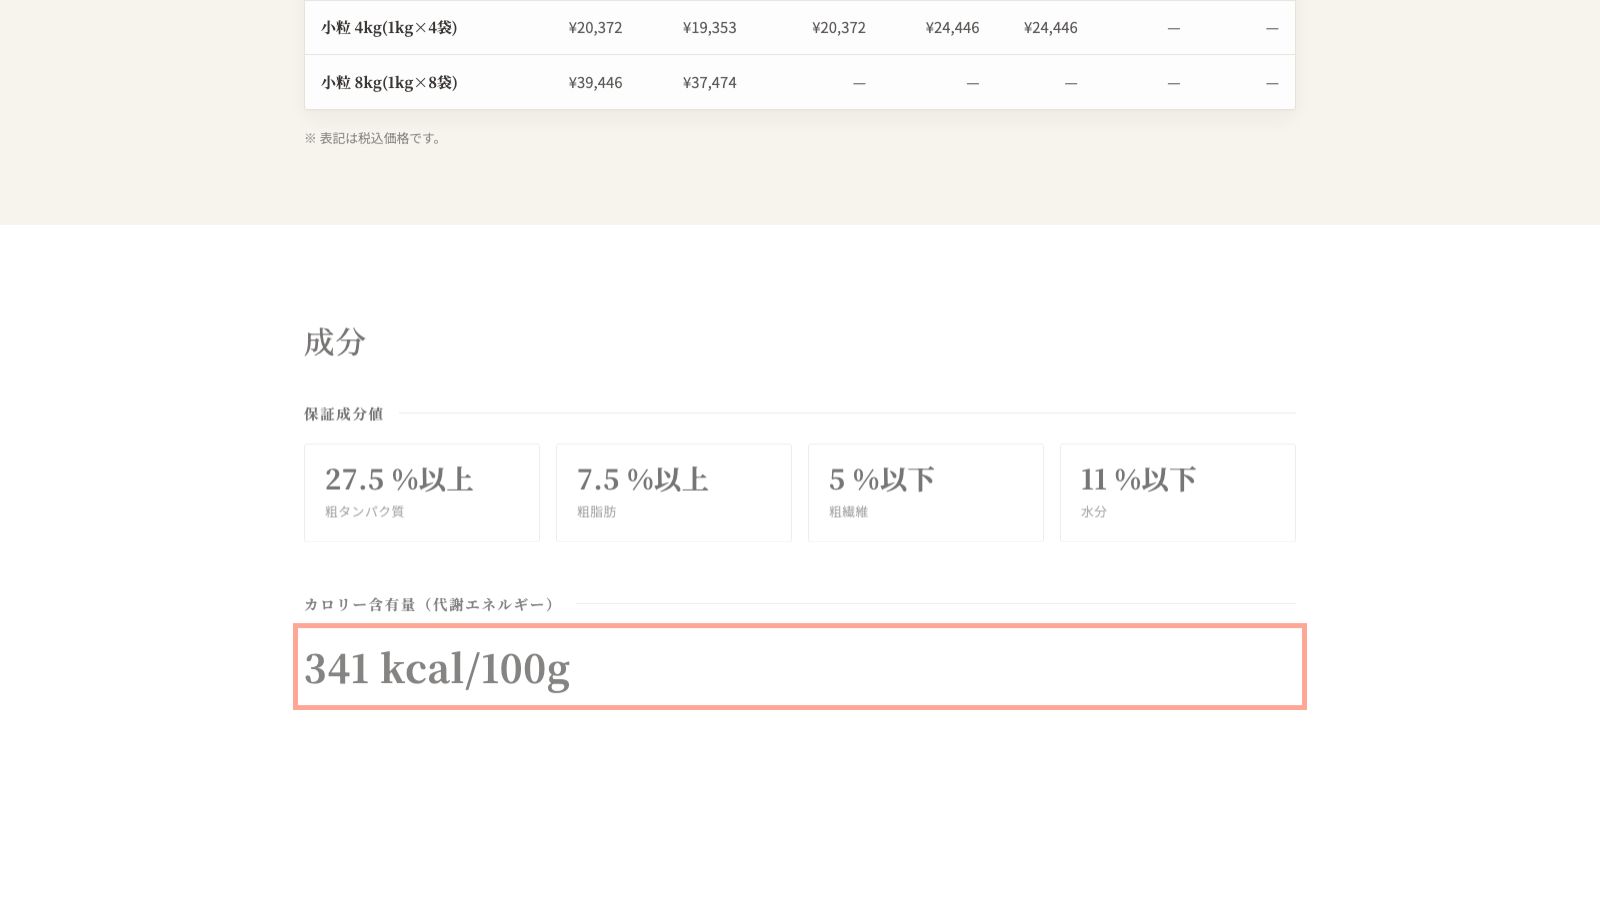Screen dimensions: 1600x900
Task: Select the 27.5 %以上 value
Action: [399, 480]
